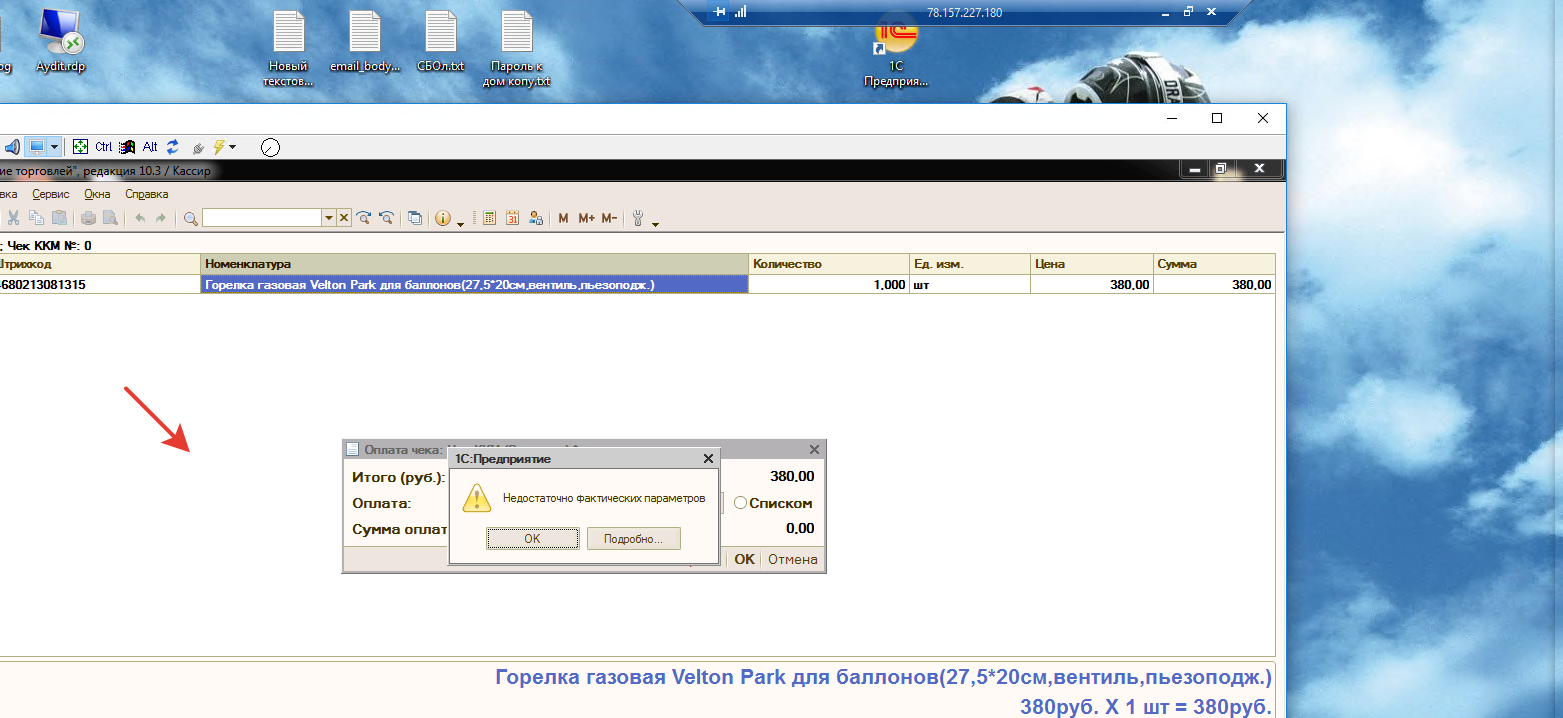
Task: Open the Справка menu
Action: [x=147, y=194]
